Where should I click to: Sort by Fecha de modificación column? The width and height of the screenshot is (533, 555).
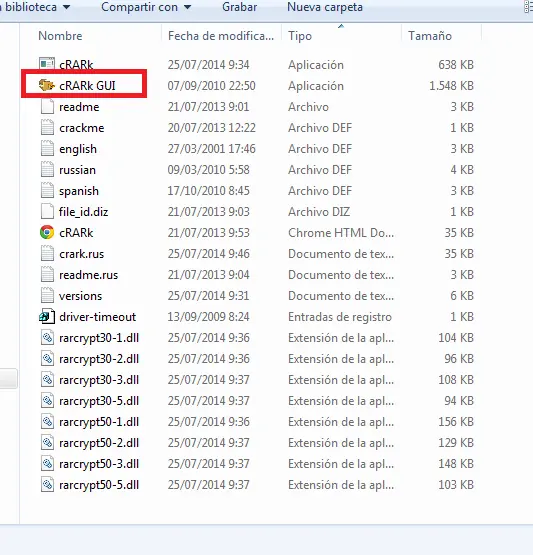[221, 36]
